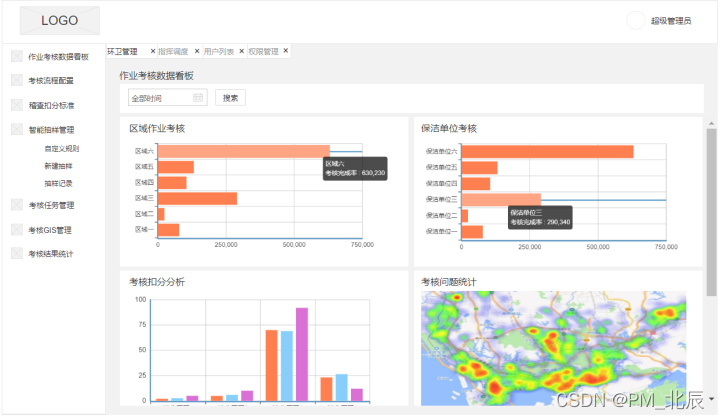The width and height of the screenshot is (720, 419).
Task: Open 作业考核数据看板 in the sidebar
Action: coord(58,57)
